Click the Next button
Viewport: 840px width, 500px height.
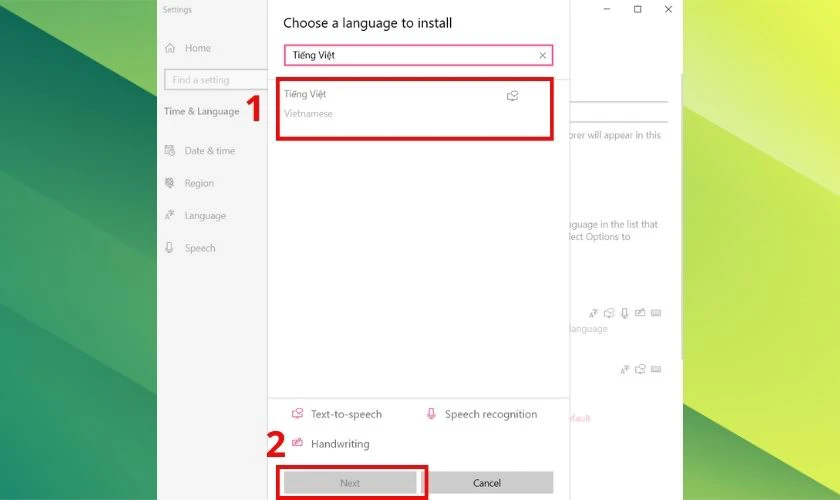[350, 483]
